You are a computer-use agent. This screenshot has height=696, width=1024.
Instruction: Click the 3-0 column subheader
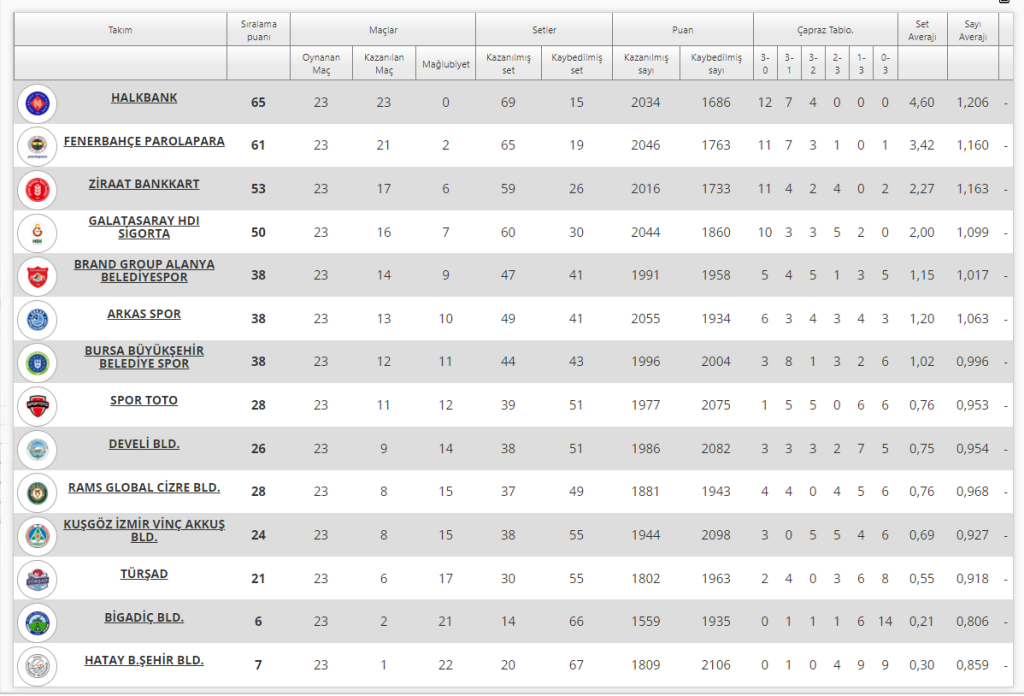(765, 63)
